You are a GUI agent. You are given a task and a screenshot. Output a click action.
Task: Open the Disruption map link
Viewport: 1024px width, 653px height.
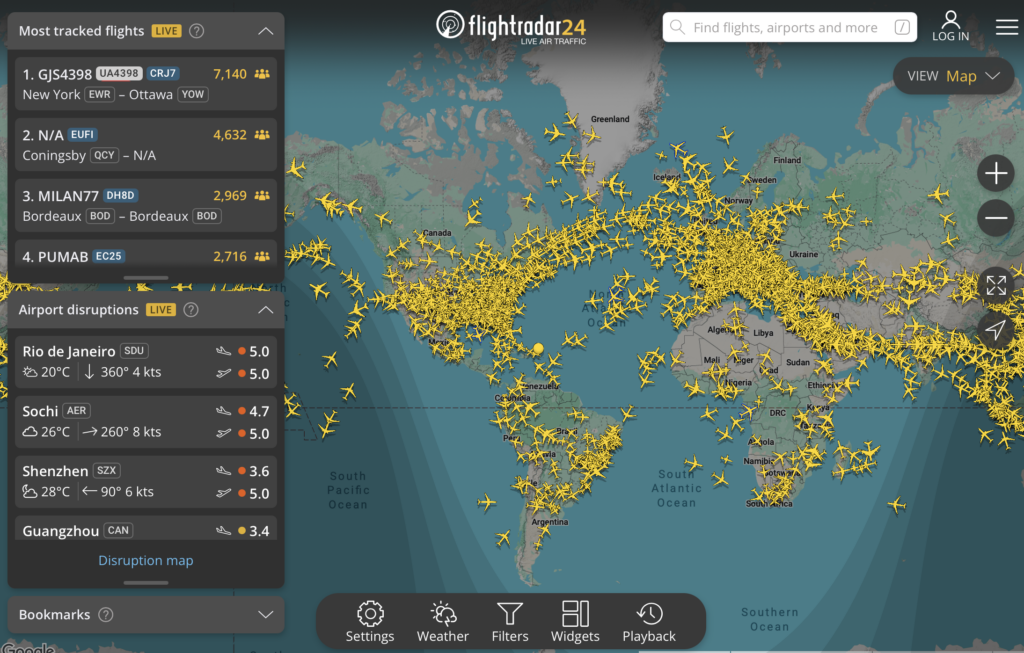click(146, 560)
